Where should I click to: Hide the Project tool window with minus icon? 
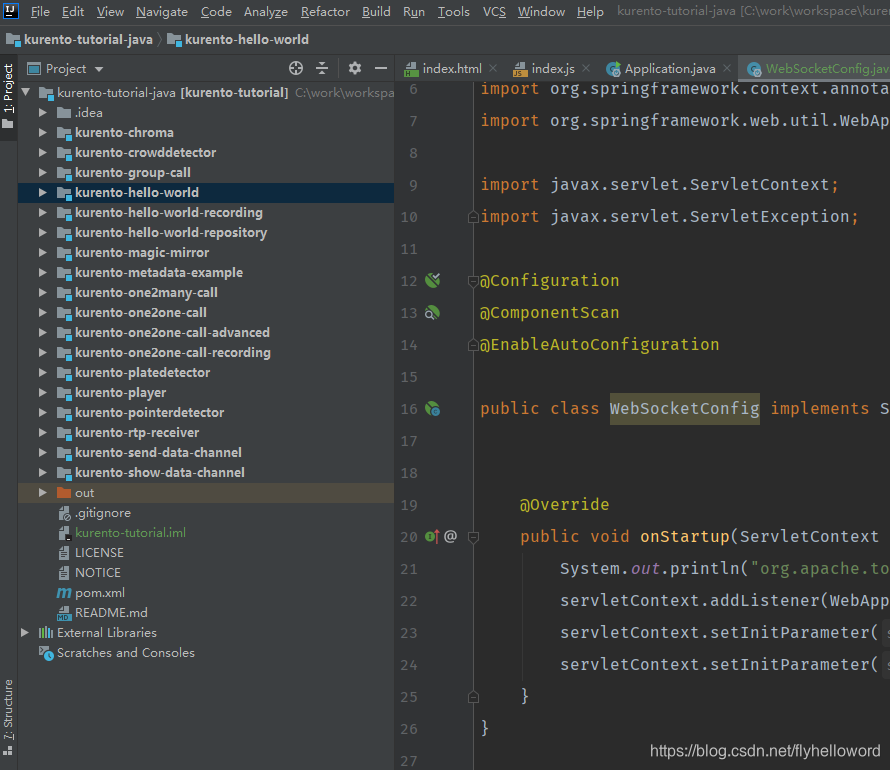(x=381, y=69)
